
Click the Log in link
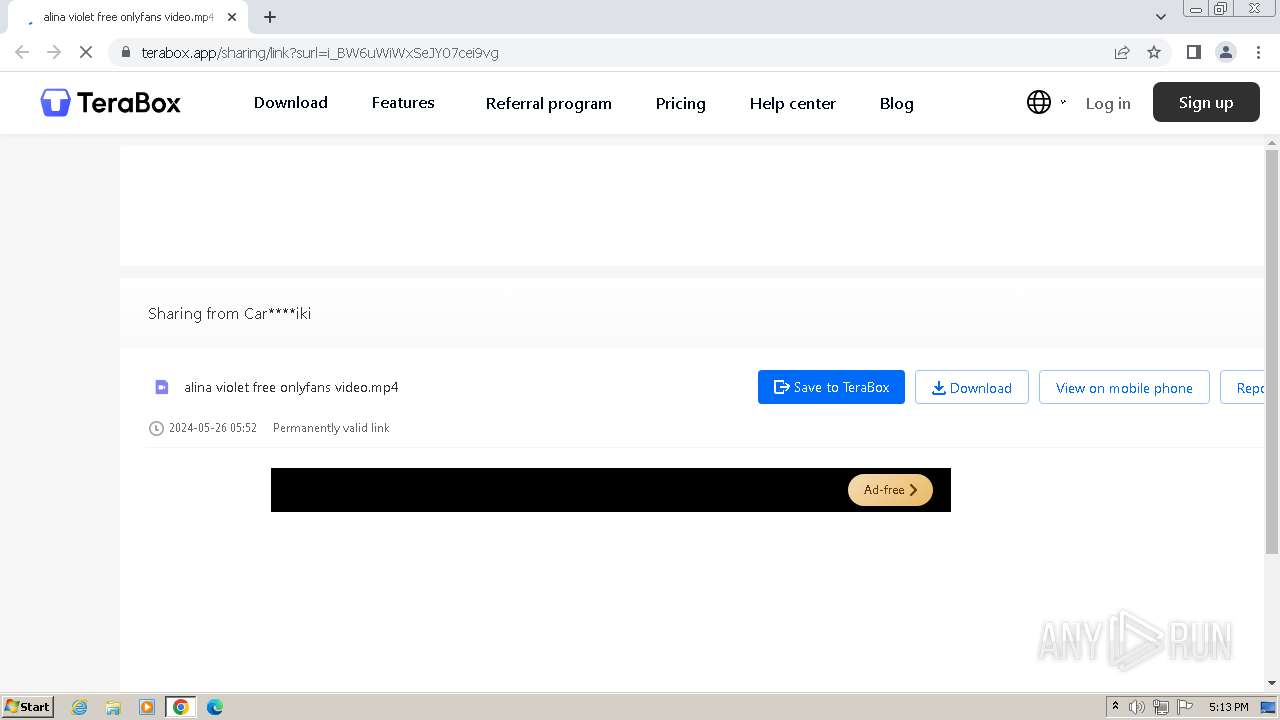tap(1108, 103)
